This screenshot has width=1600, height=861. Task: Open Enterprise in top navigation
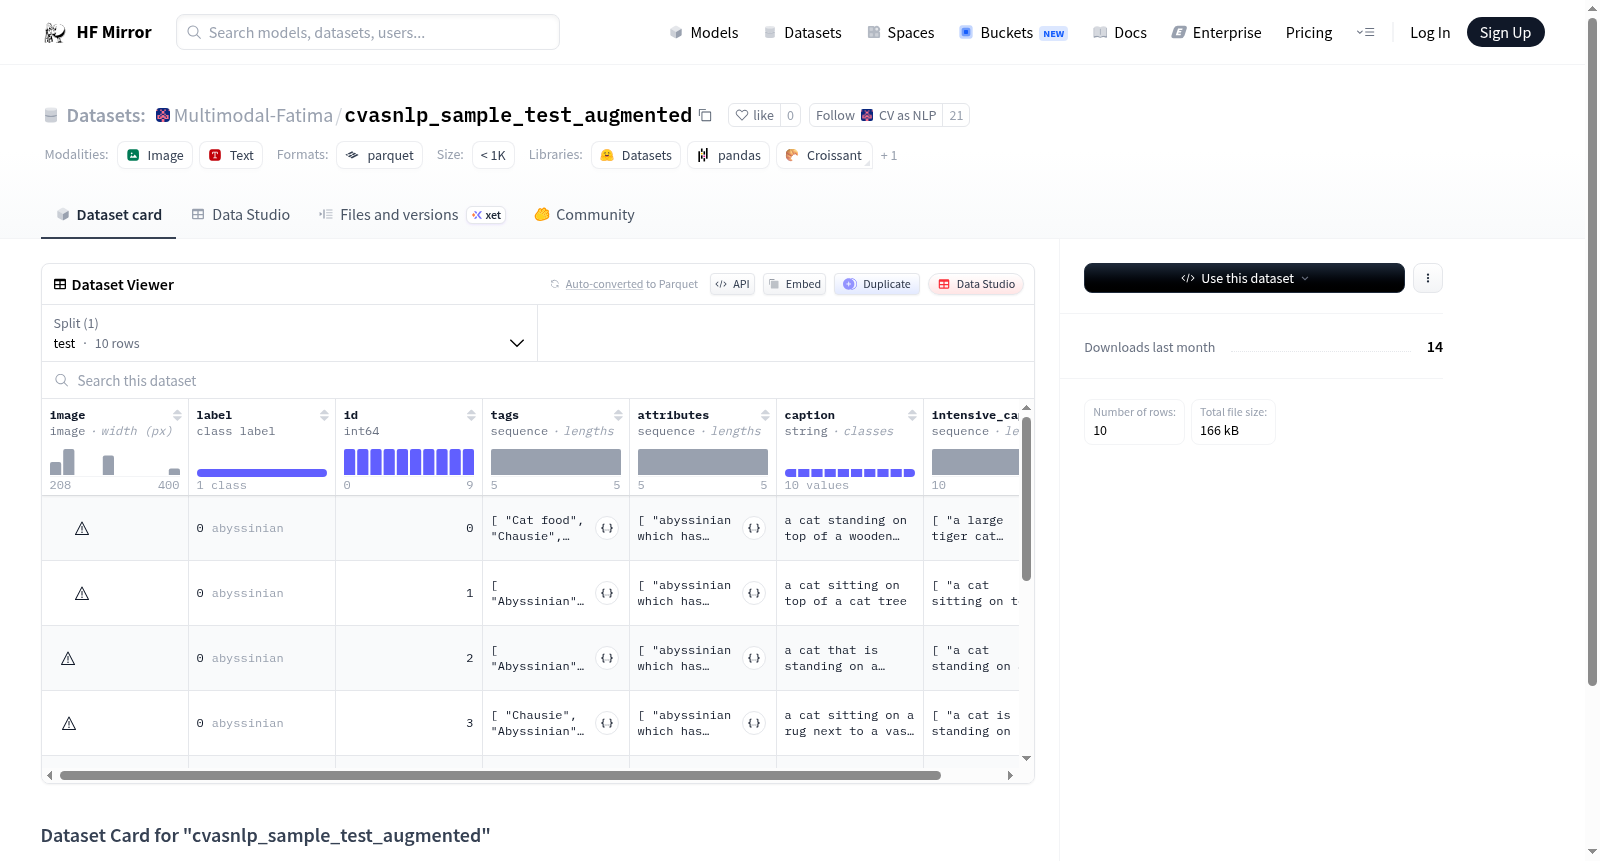(x=1216, y=32)
